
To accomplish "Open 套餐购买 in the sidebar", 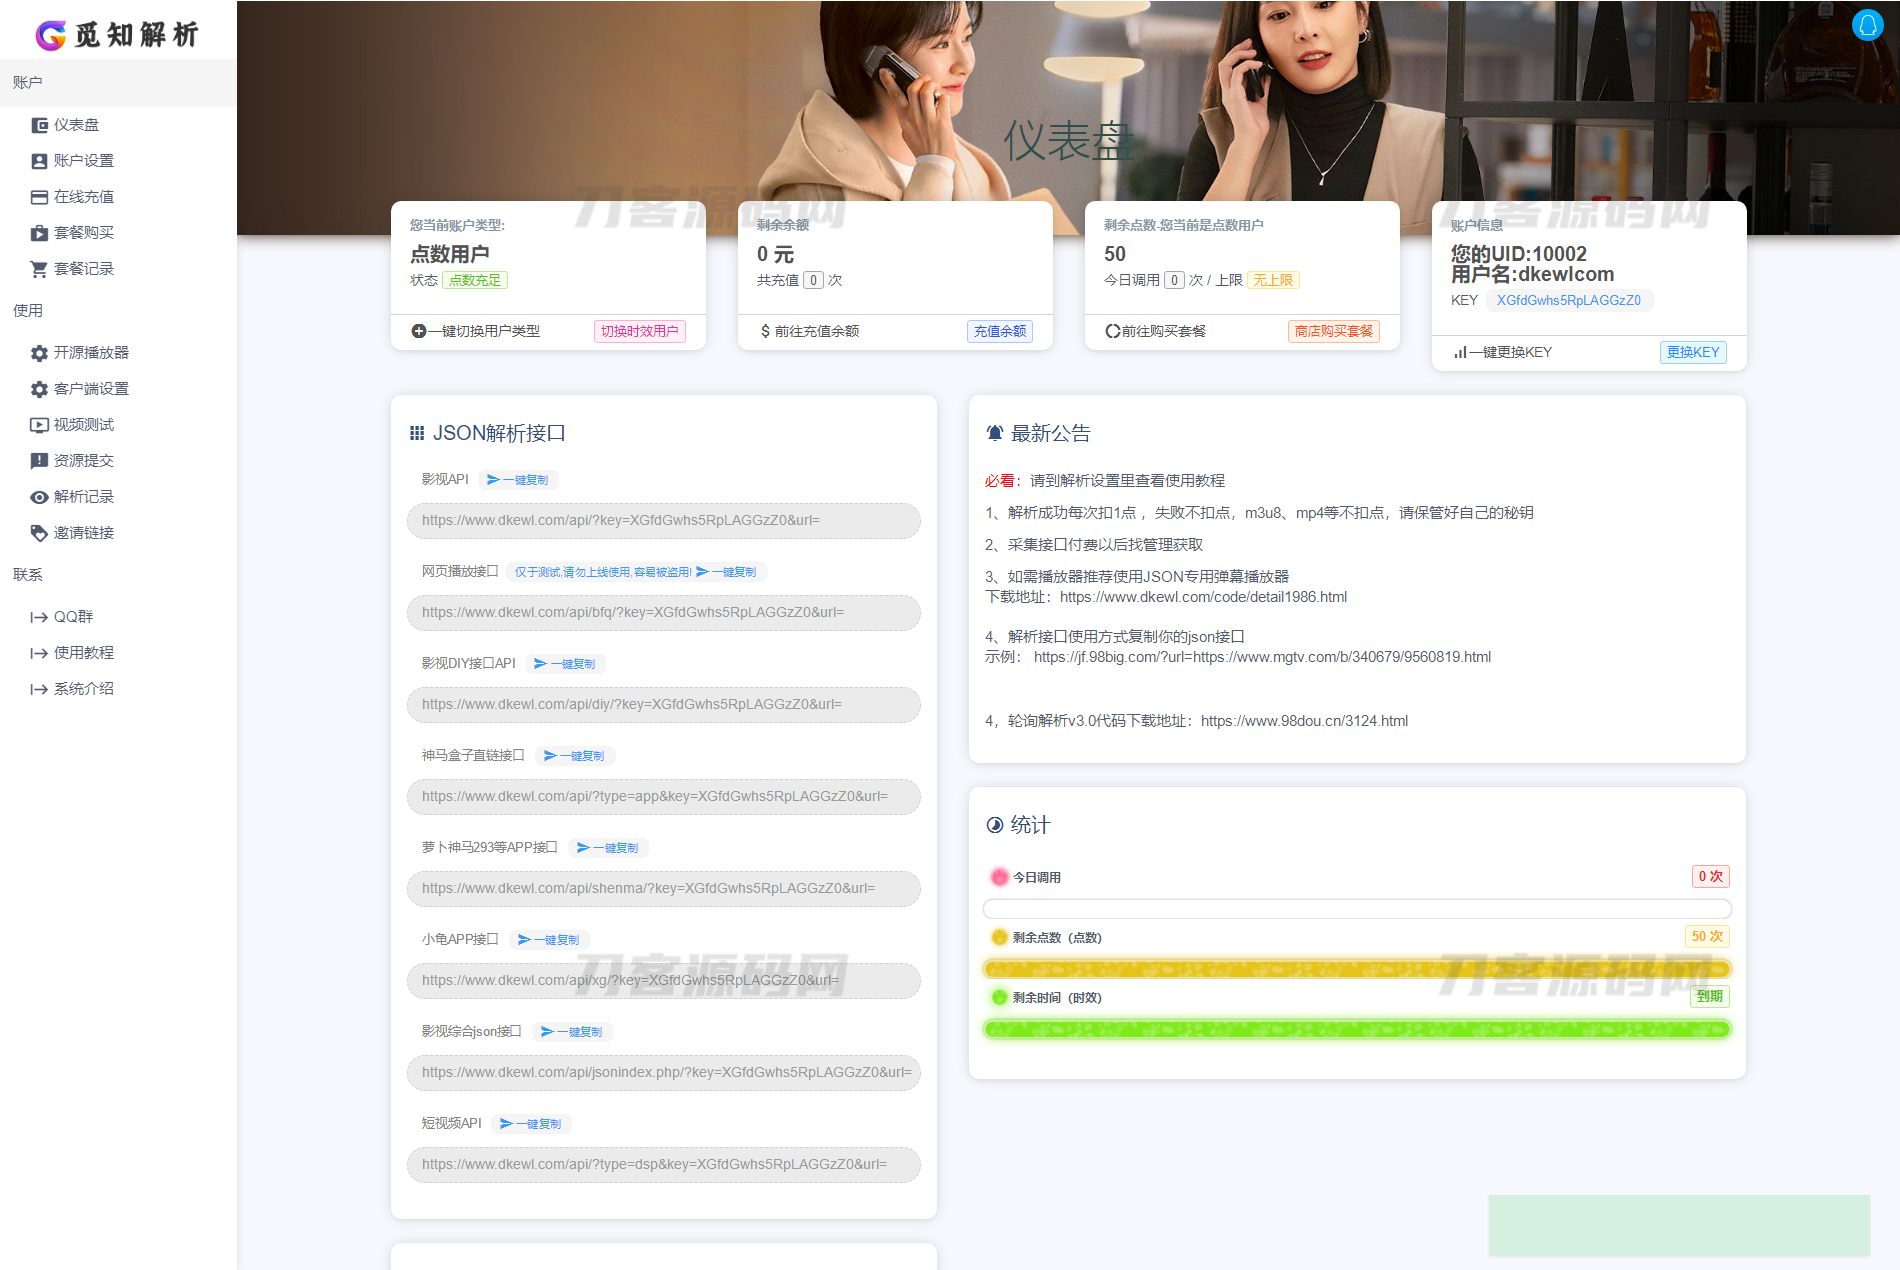I will [x=73, y=233].
